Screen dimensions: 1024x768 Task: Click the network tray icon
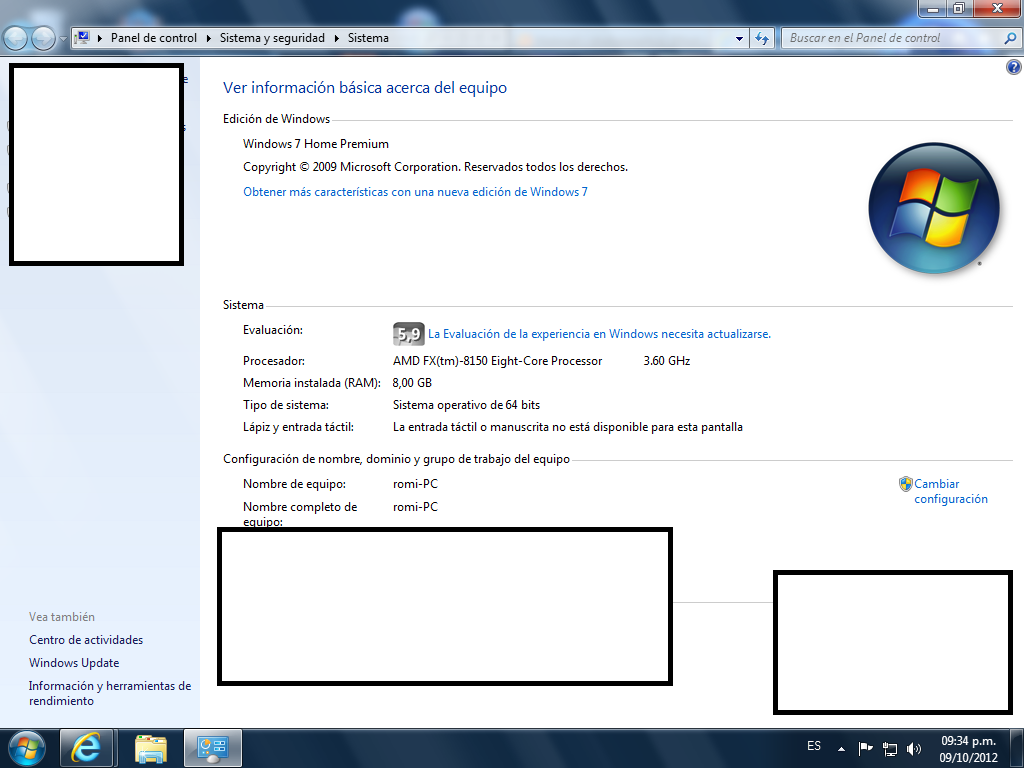point(889,748)
